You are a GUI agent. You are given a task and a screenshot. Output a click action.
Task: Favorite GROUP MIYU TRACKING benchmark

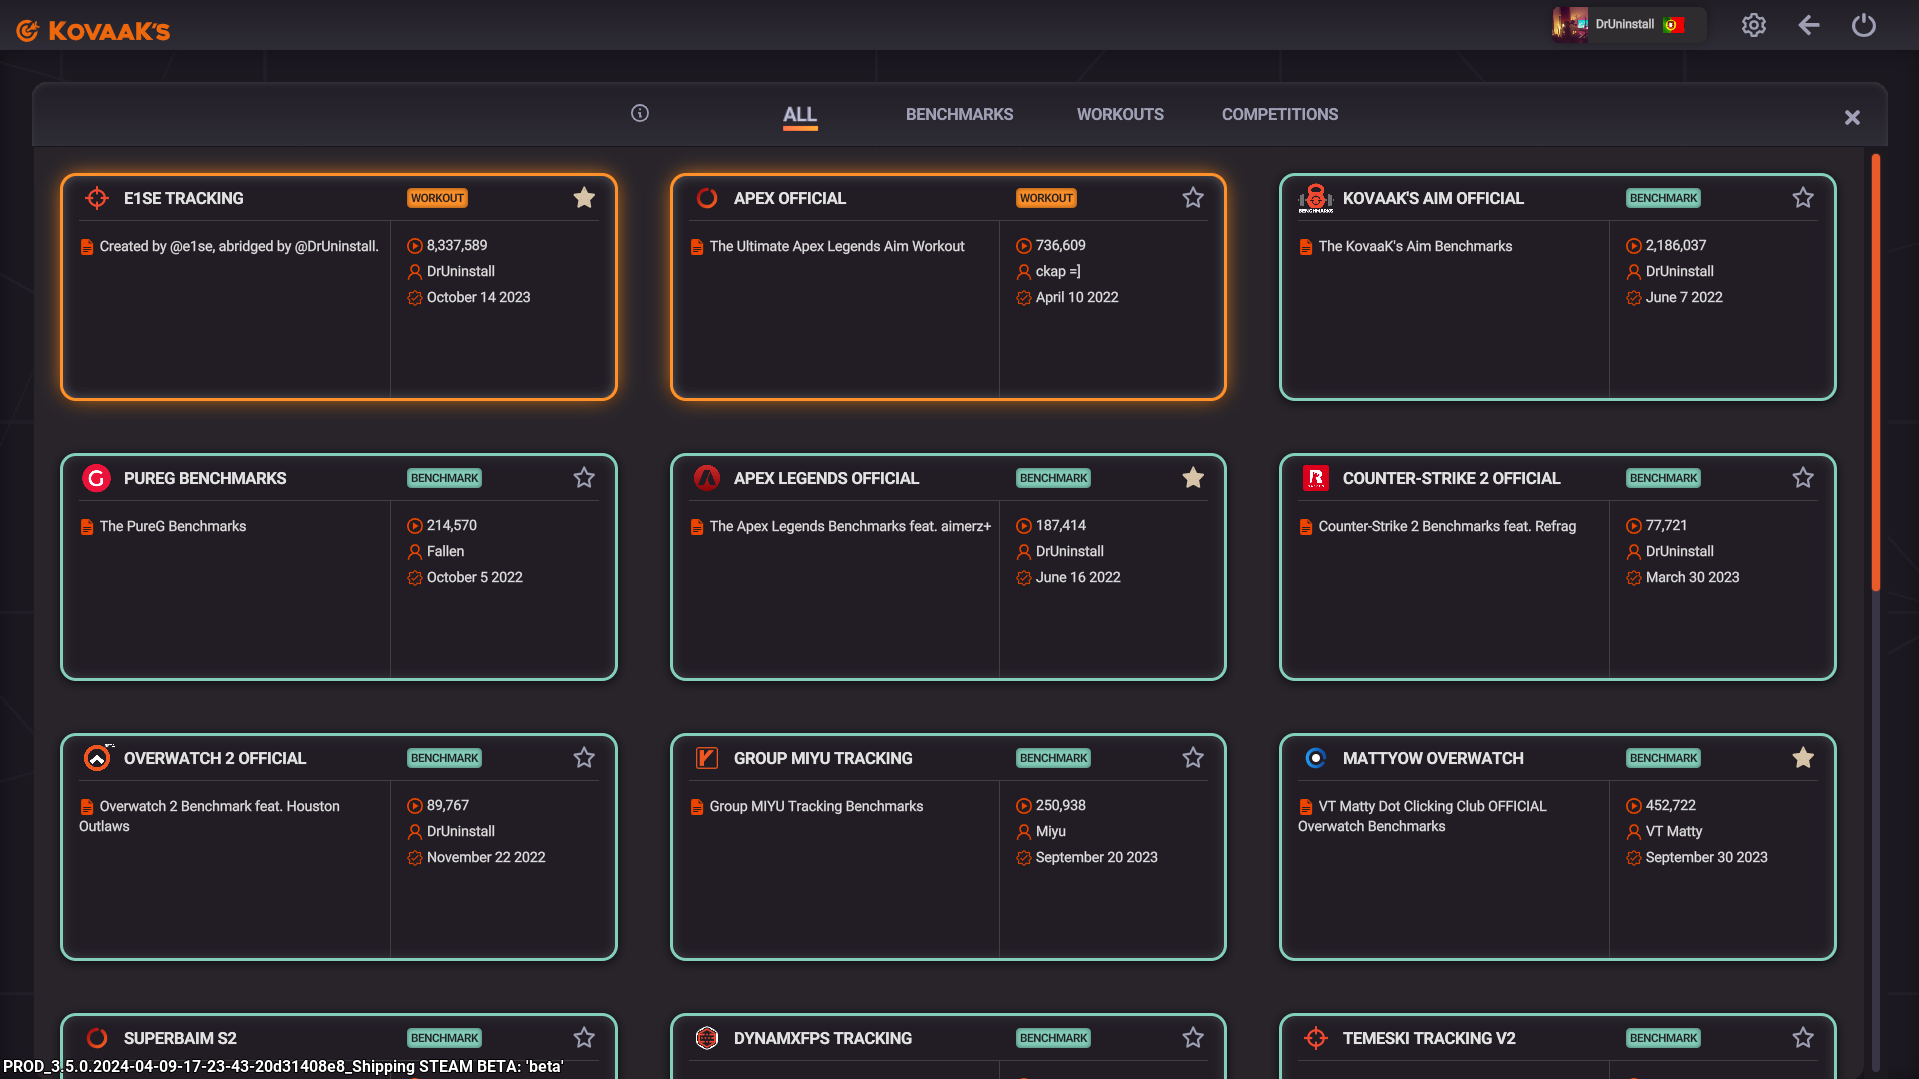(x=1193, y=758)
